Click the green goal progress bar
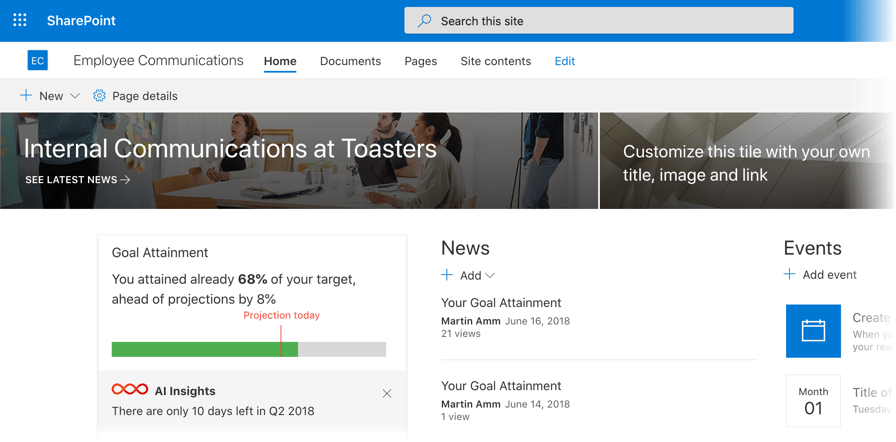The width and height of the screenshot is (896, 442). (205, 349)
